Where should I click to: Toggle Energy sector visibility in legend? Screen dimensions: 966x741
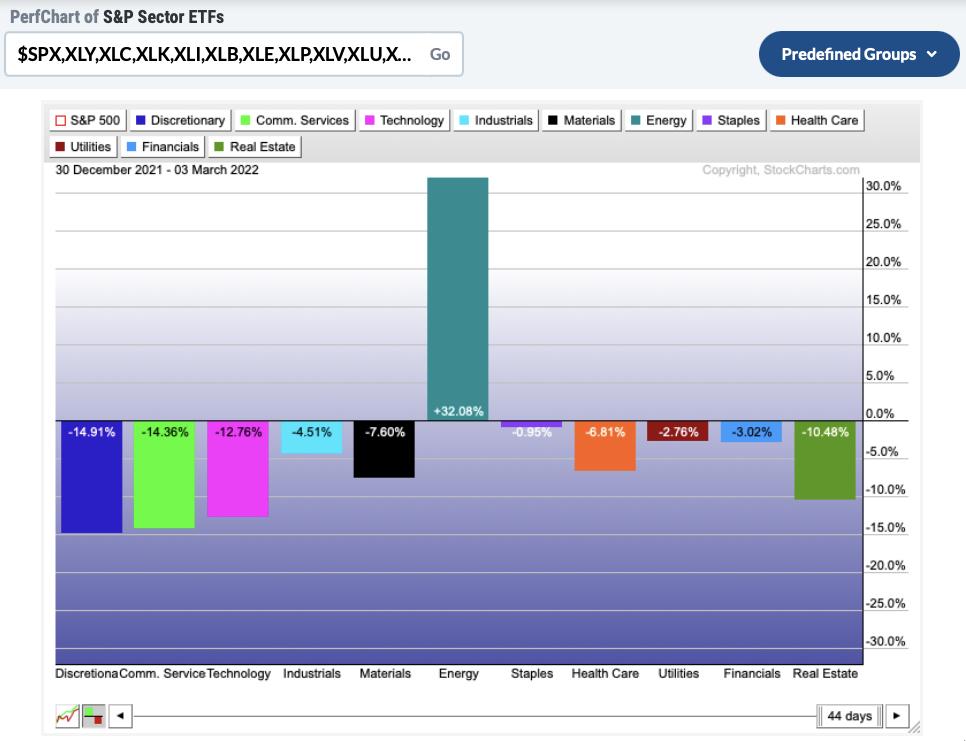658,120
